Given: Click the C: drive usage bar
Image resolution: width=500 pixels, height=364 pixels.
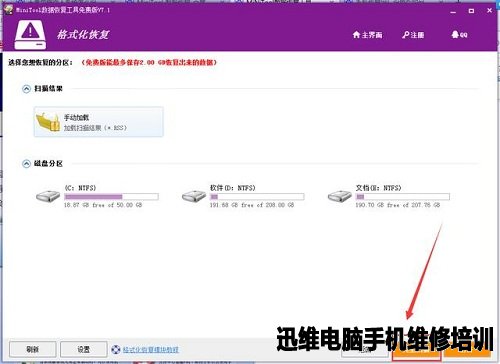Looking at the screenshot, I should [x=111, y=197].
